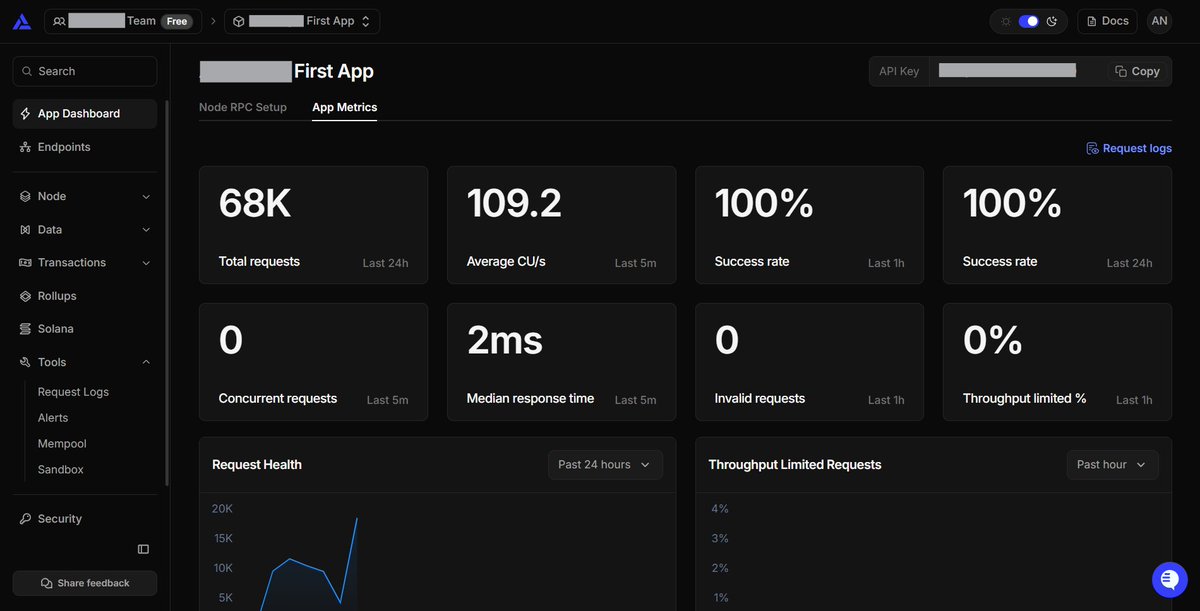The image size is (1200, 611).
Task: Click the Alchemy logo icon
Action: (x=21, y=21)
